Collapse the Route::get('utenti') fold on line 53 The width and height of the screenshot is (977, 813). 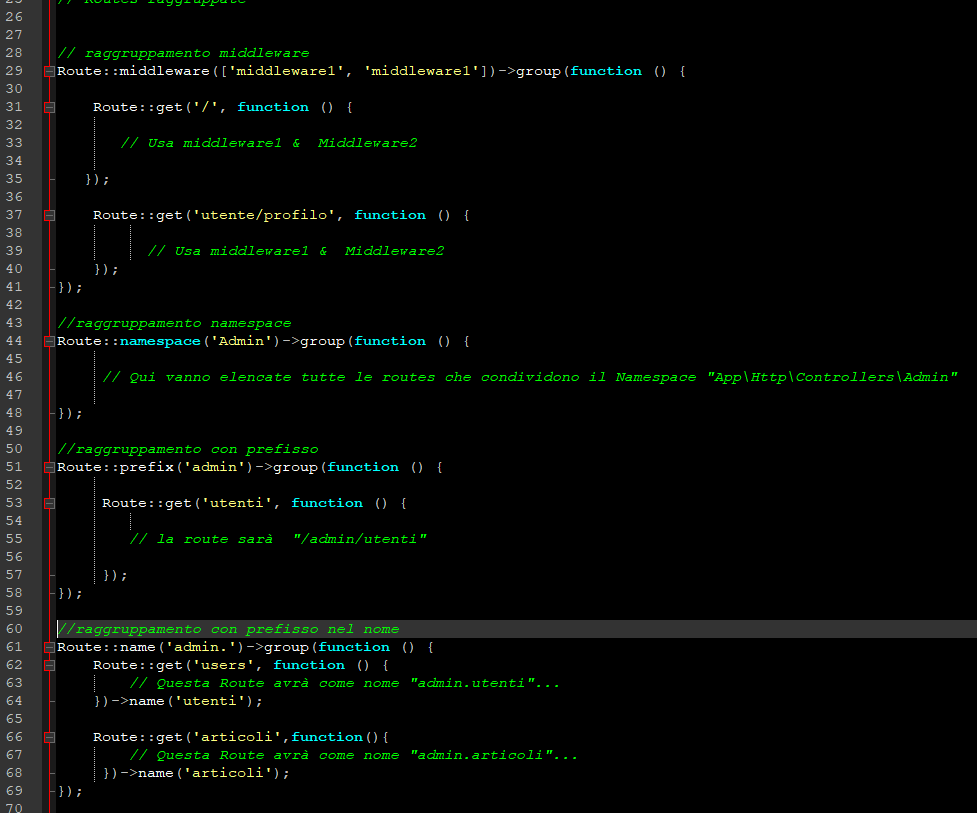click(x=49, y=503)
